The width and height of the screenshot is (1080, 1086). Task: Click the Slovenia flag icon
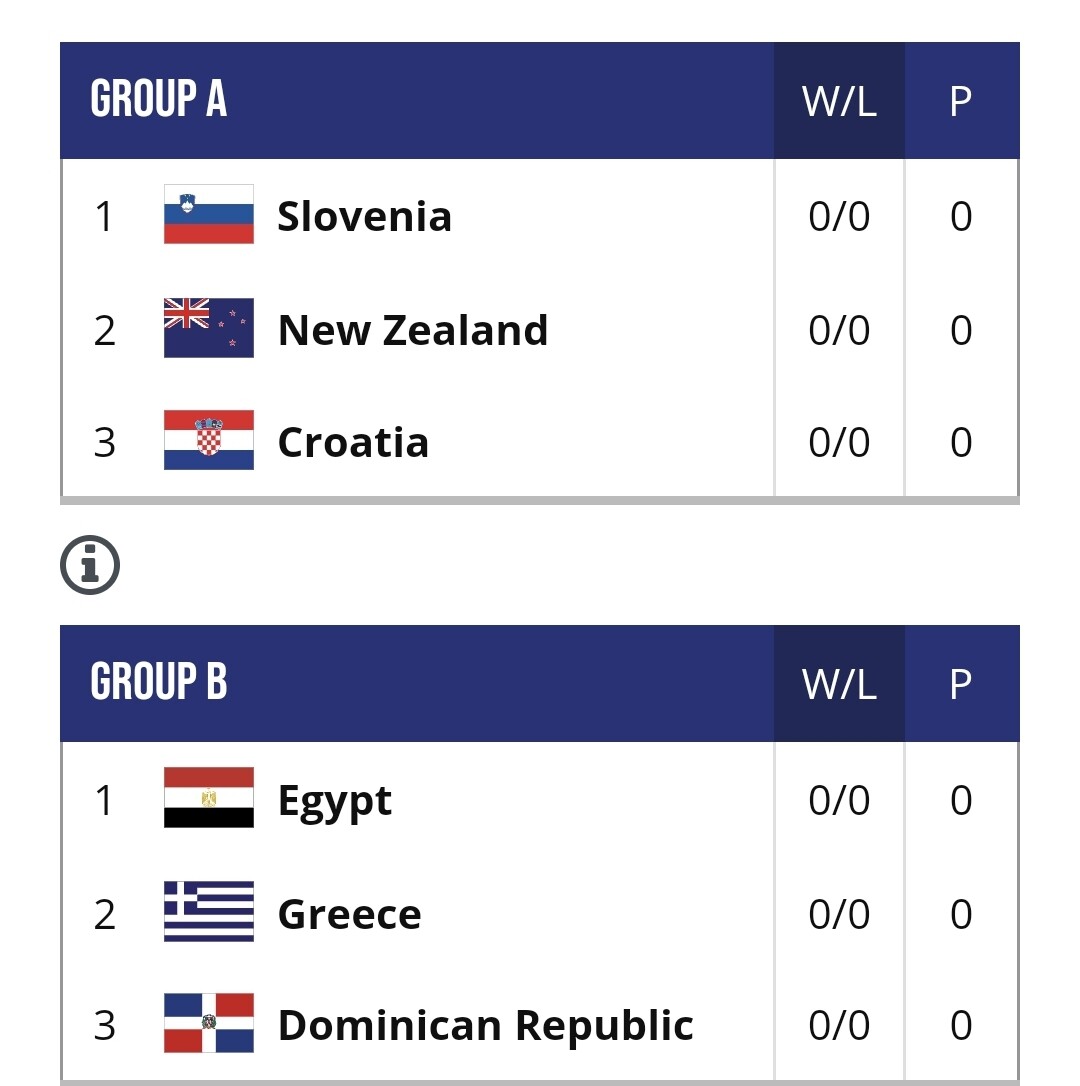point(208,215)
